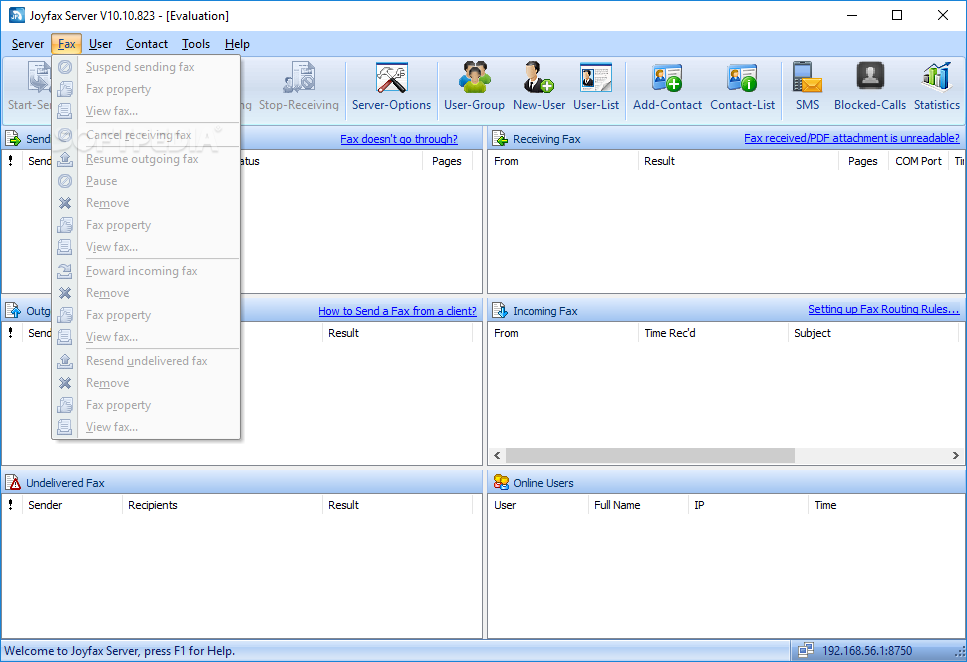Click icon beside Pause menu entry

pyautogui.click(x=65, y=181)
